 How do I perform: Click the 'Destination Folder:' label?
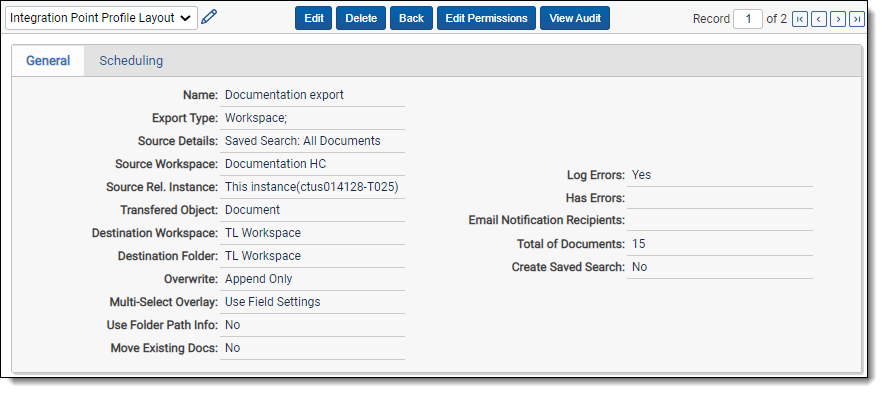click(x=168, y=256)
